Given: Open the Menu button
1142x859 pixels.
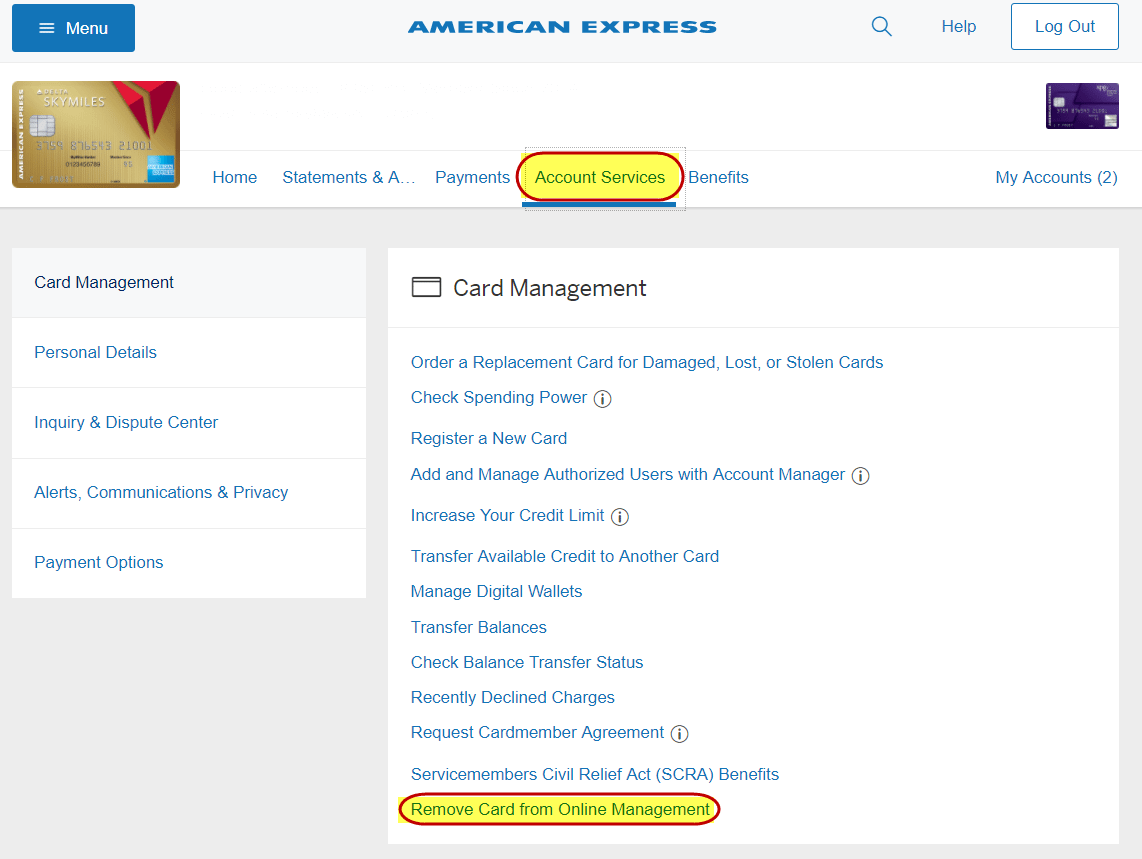Looking at the screenshot, I should tap(74, 28).
